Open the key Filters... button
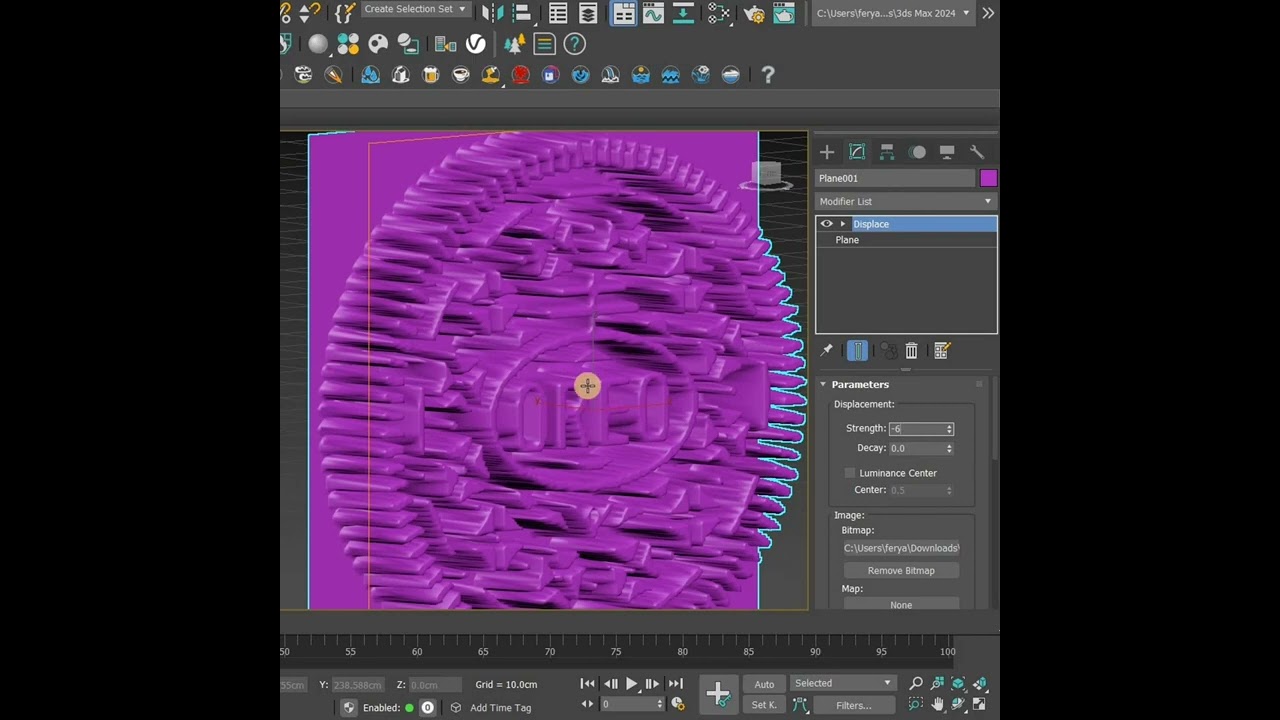Viewport: 1280px width, 720px height. (x=854, y=705)
